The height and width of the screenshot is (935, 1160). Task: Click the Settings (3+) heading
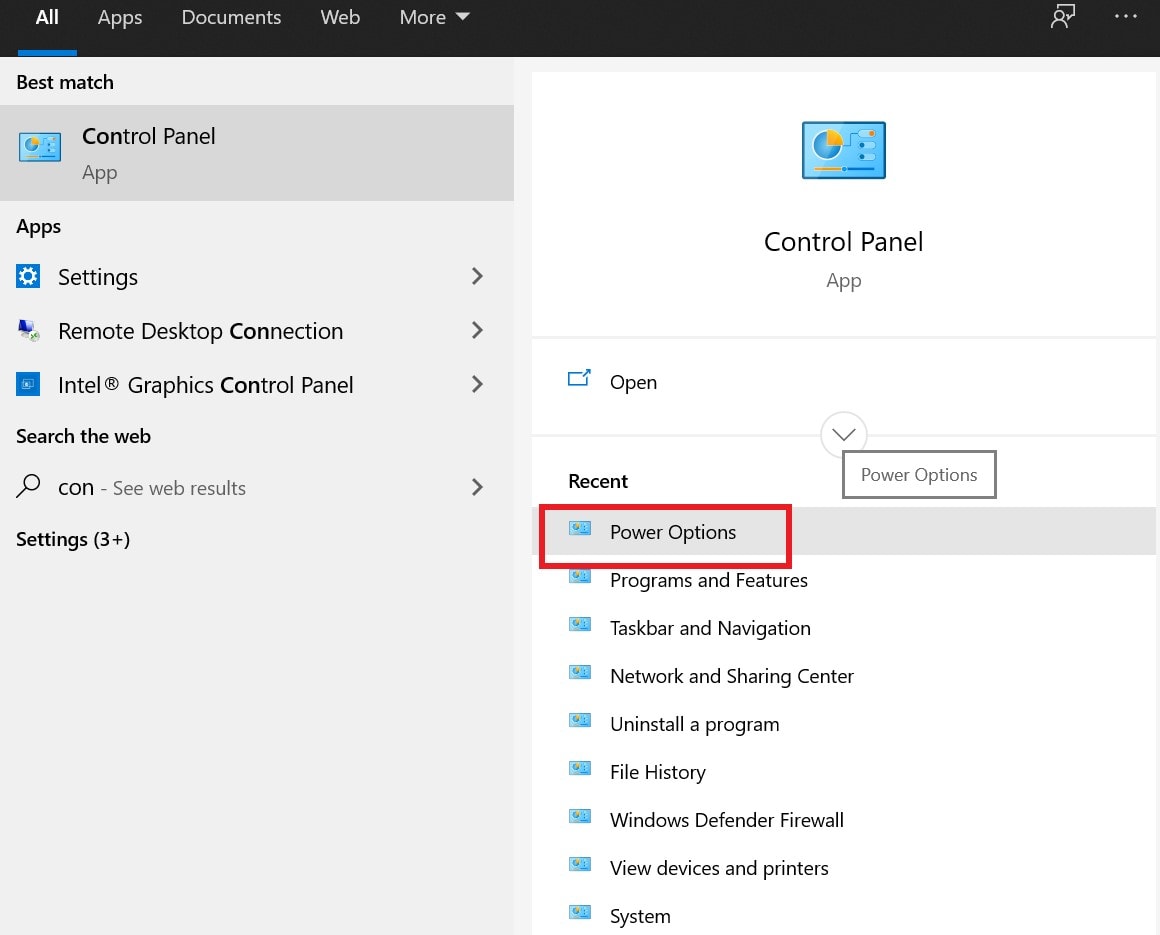pos(73,539)
